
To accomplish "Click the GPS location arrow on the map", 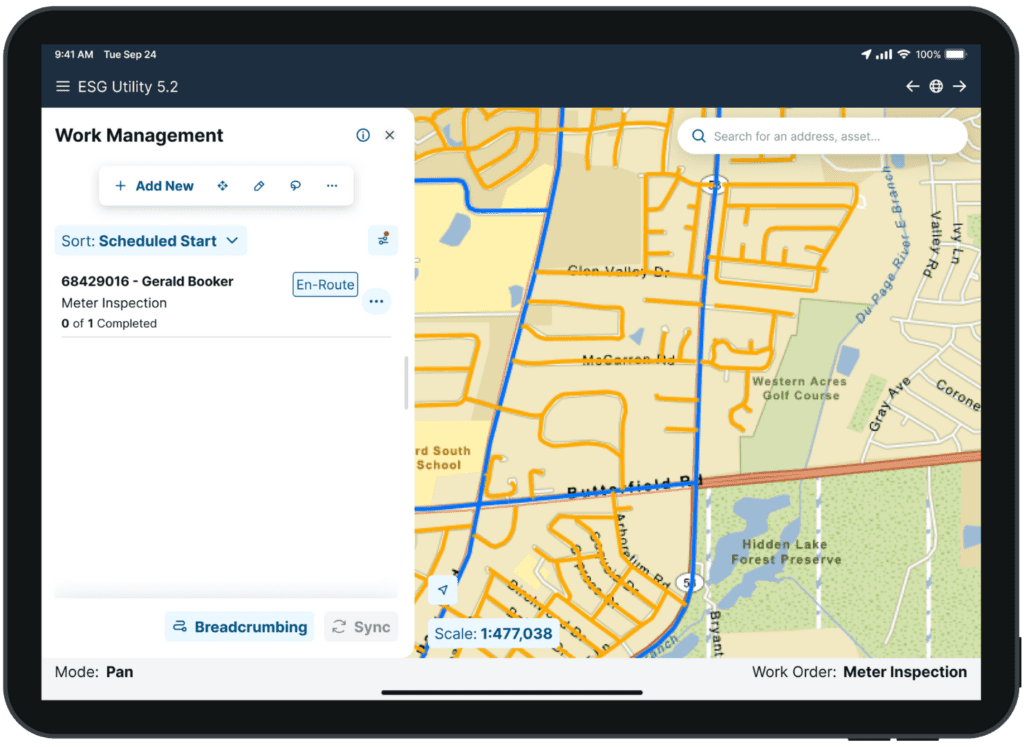I will 443,590.
